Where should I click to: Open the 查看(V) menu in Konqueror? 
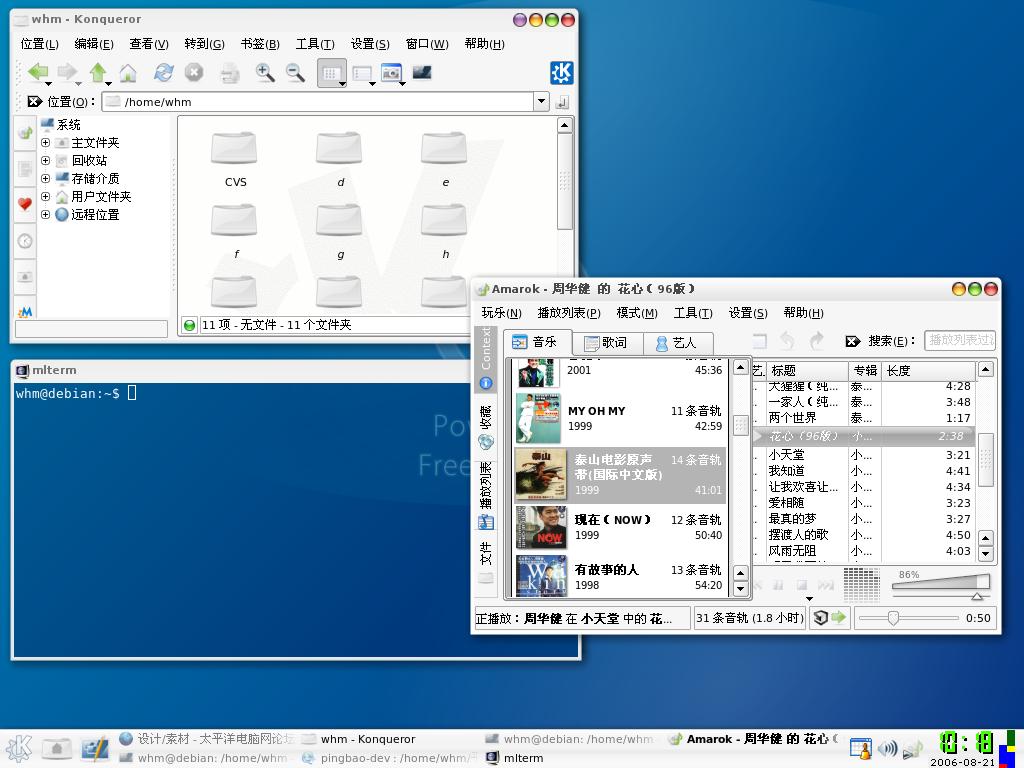pyautogui.click(x=149, y=44)
